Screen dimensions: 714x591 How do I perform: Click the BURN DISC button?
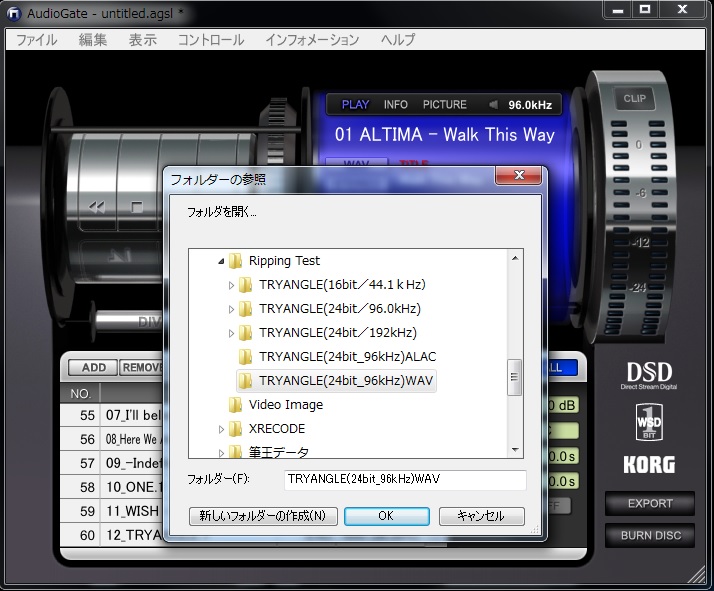coord(650,535)
